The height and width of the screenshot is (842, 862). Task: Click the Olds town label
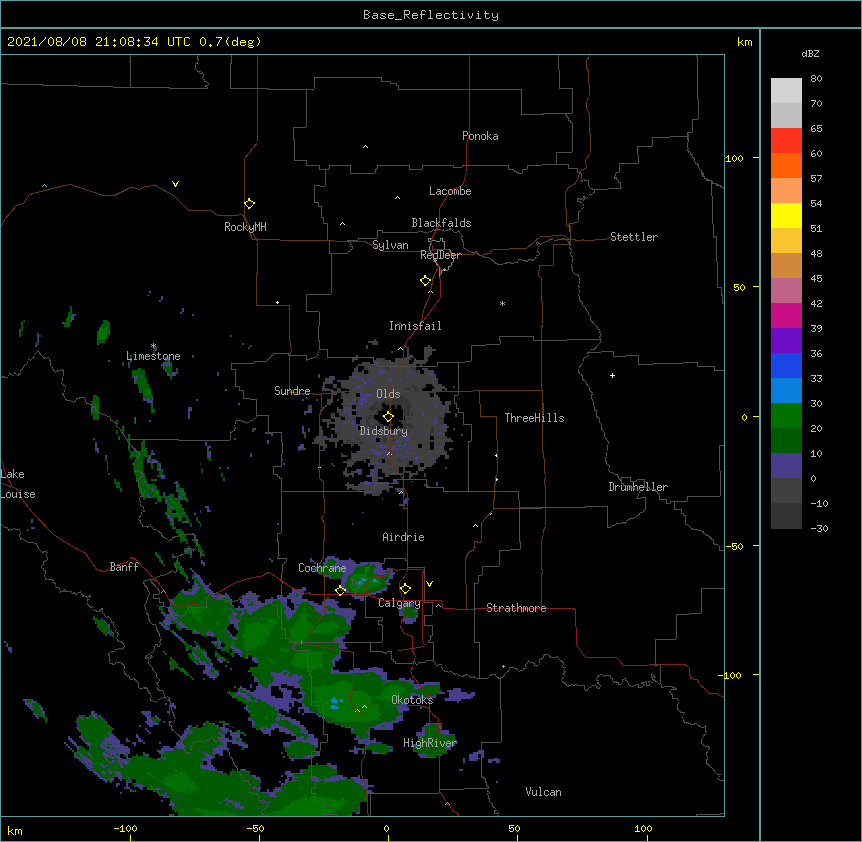(388, 394)
